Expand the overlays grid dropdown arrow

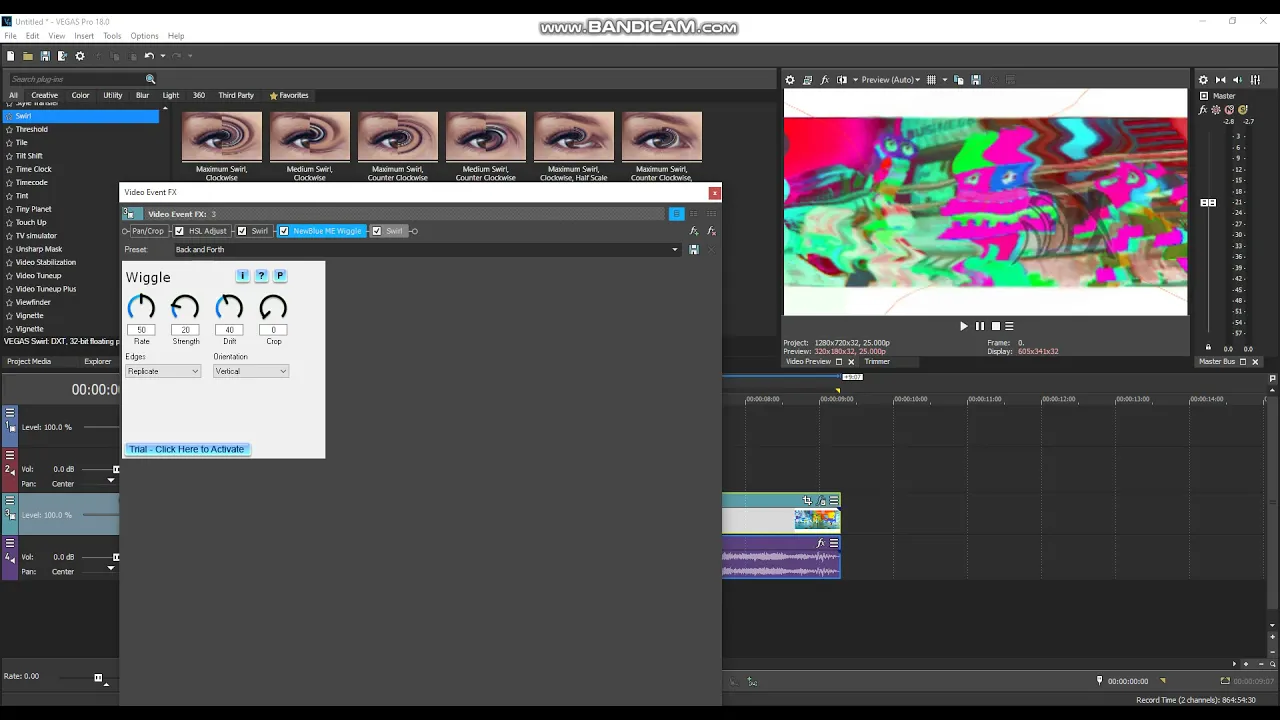944,80
